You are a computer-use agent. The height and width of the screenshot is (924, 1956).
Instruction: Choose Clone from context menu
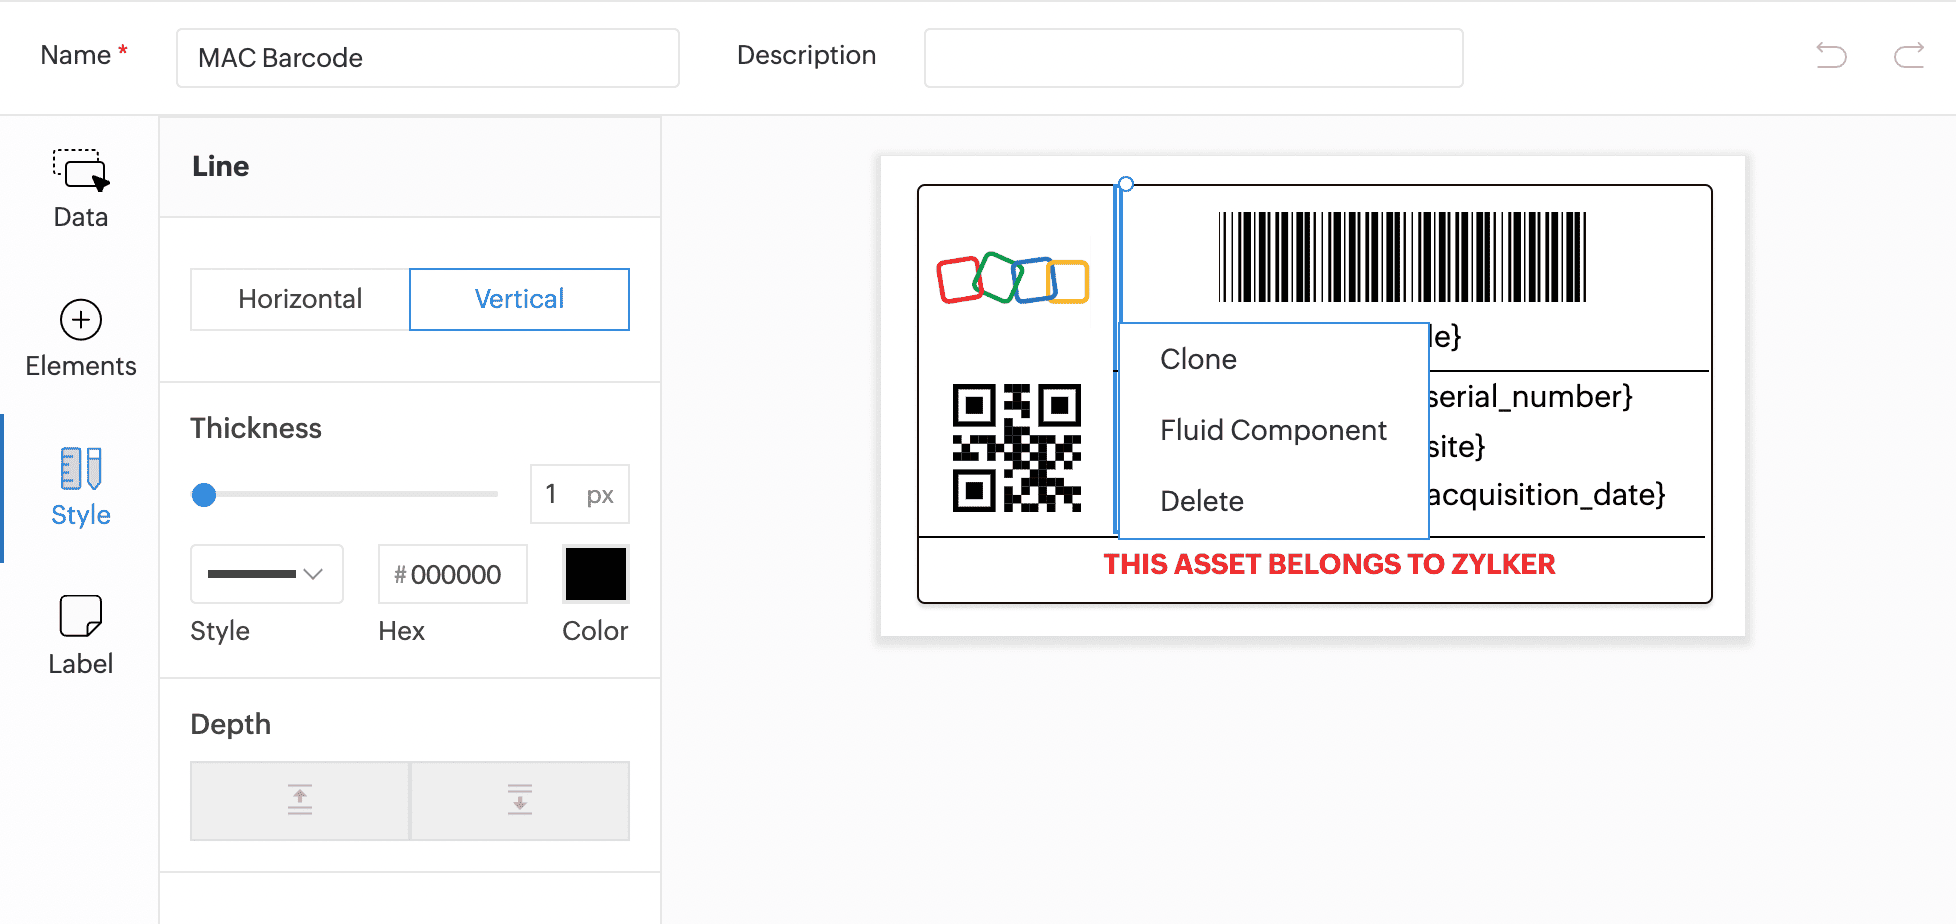(1198, 359)
